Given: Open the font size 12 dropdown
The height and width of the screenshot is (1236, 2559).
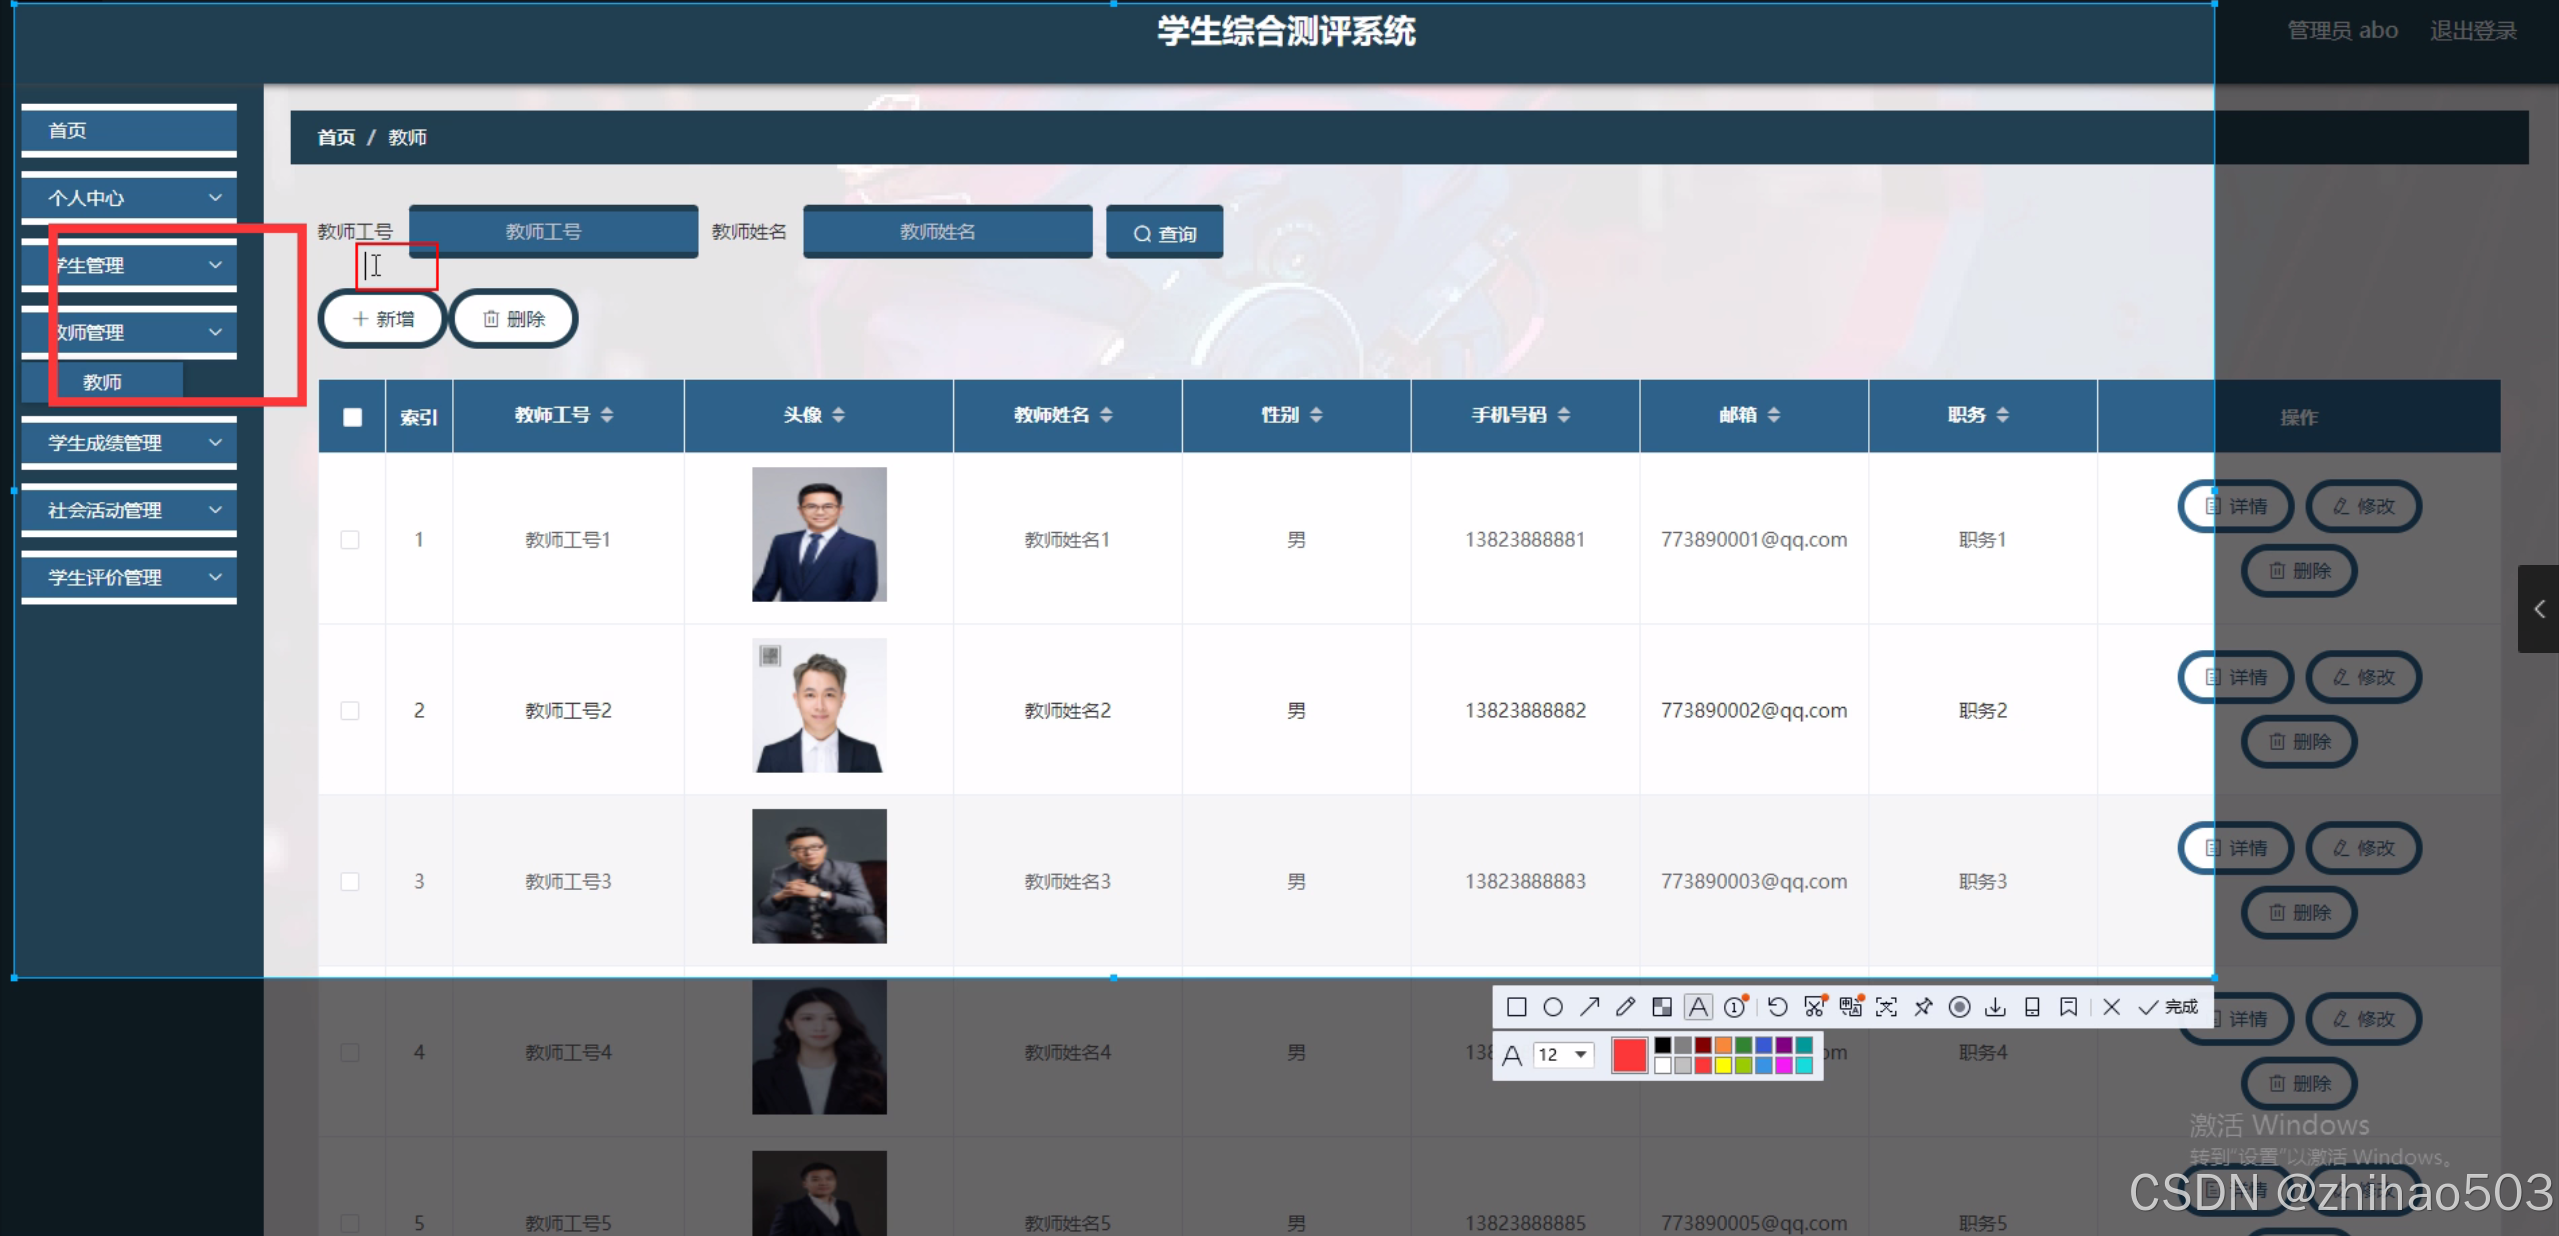Looking at the screenshot, I should click(x=1563, y=1055).
